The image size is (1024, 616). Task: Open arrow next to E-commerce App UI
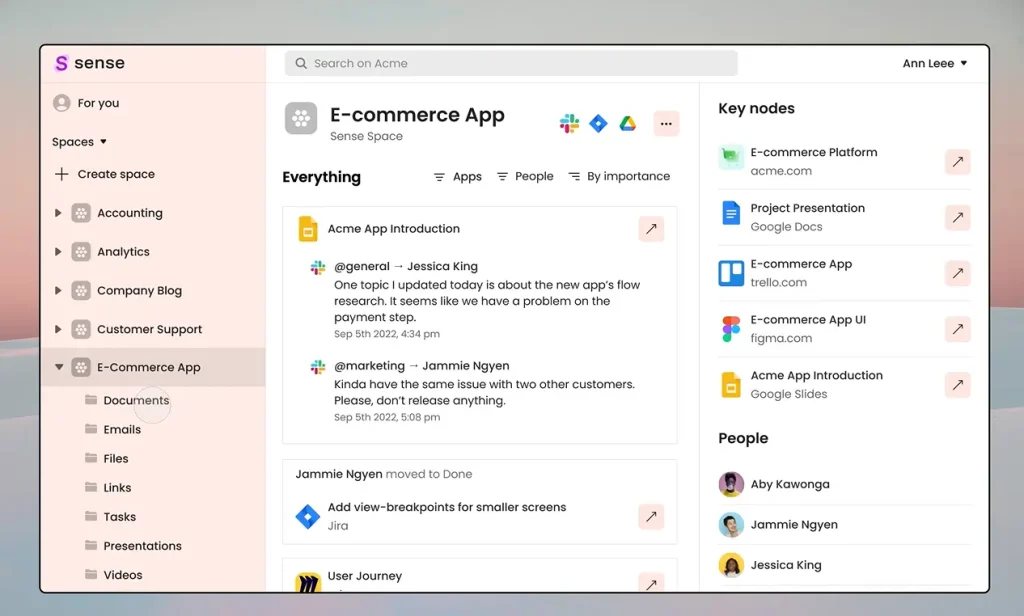957,329
